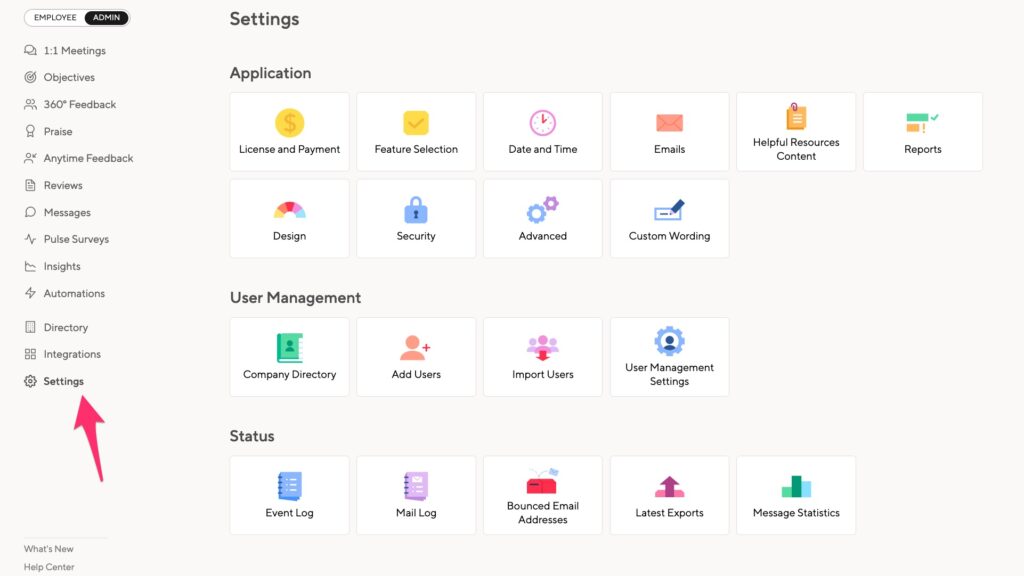This screenshot has height=576, width=1024.
Task: Choose the Automations sidebar label
Action: 74,293
